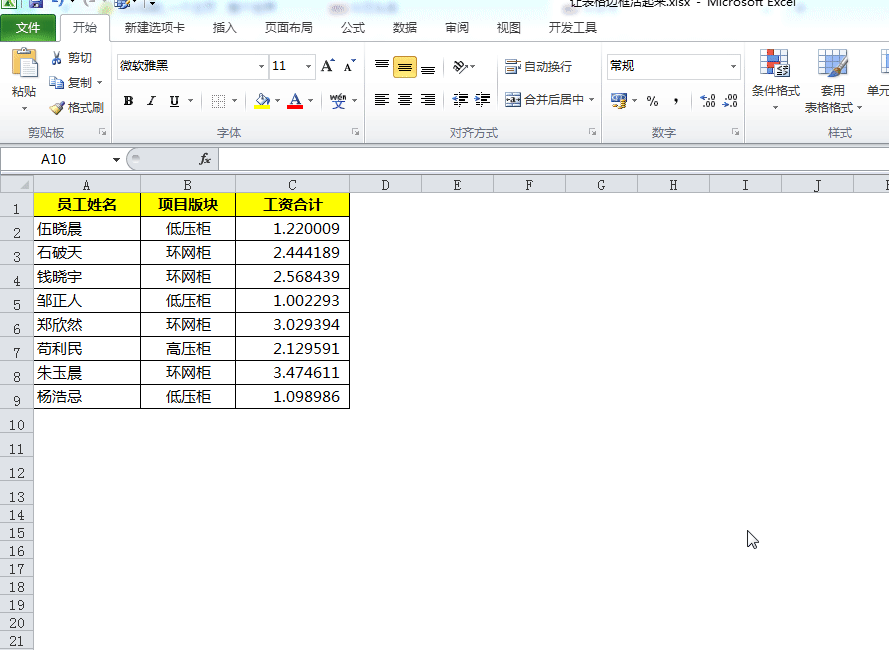The width and height of the screenshot is (889, 650).
Task: Align text to bottom of cell
Action: 428,67
